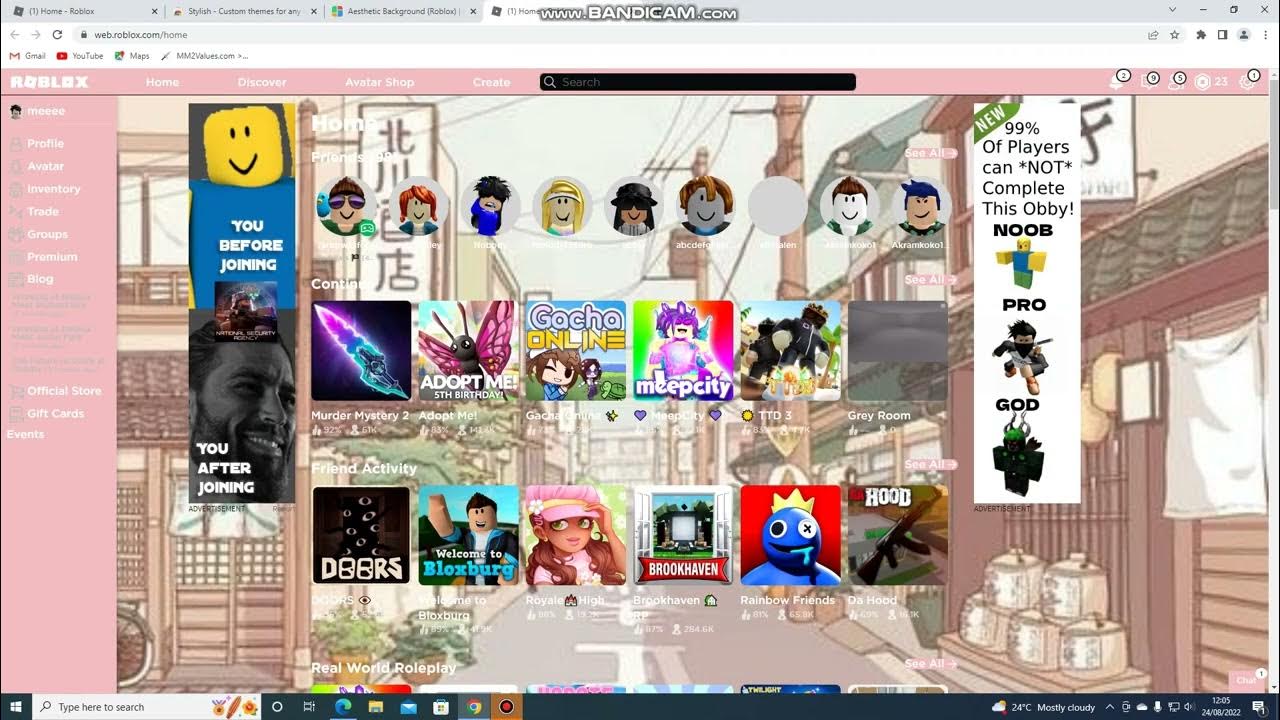Open Discover in Roblox navbar
This screenshot has height=720, width=1280.
click(x=262, y=82)
